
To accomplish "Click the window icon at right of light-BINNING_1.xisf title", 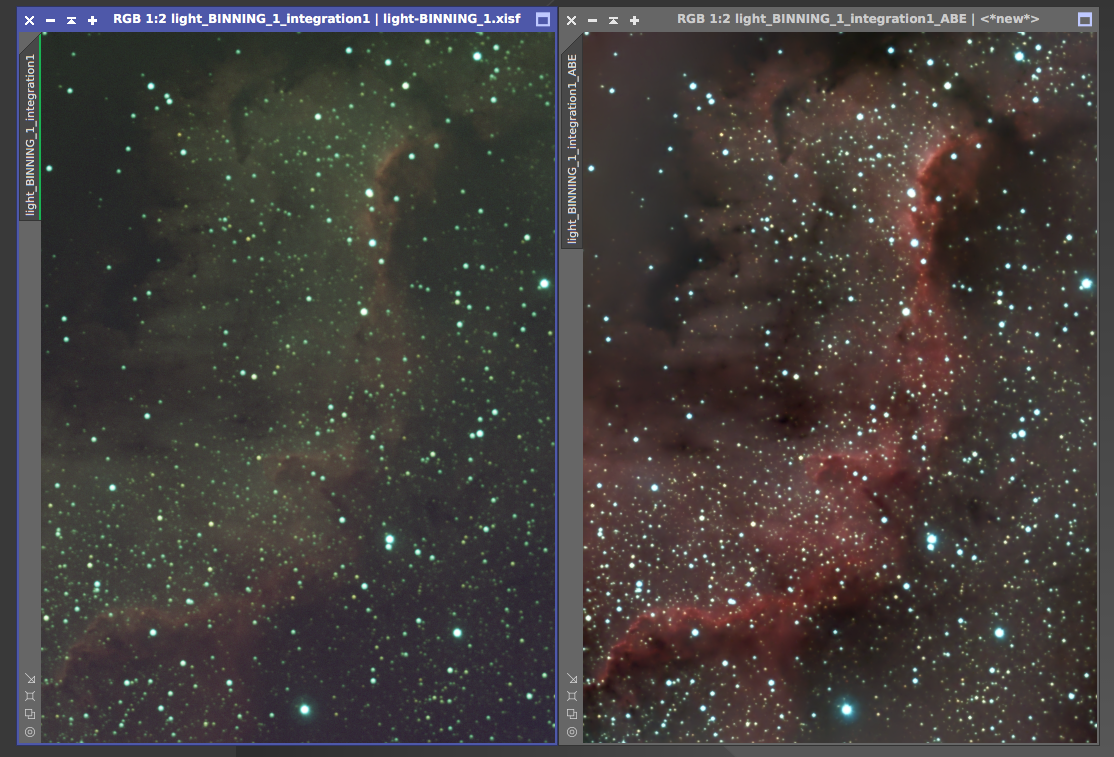I will pyautogui.click(x=542, y=20).
